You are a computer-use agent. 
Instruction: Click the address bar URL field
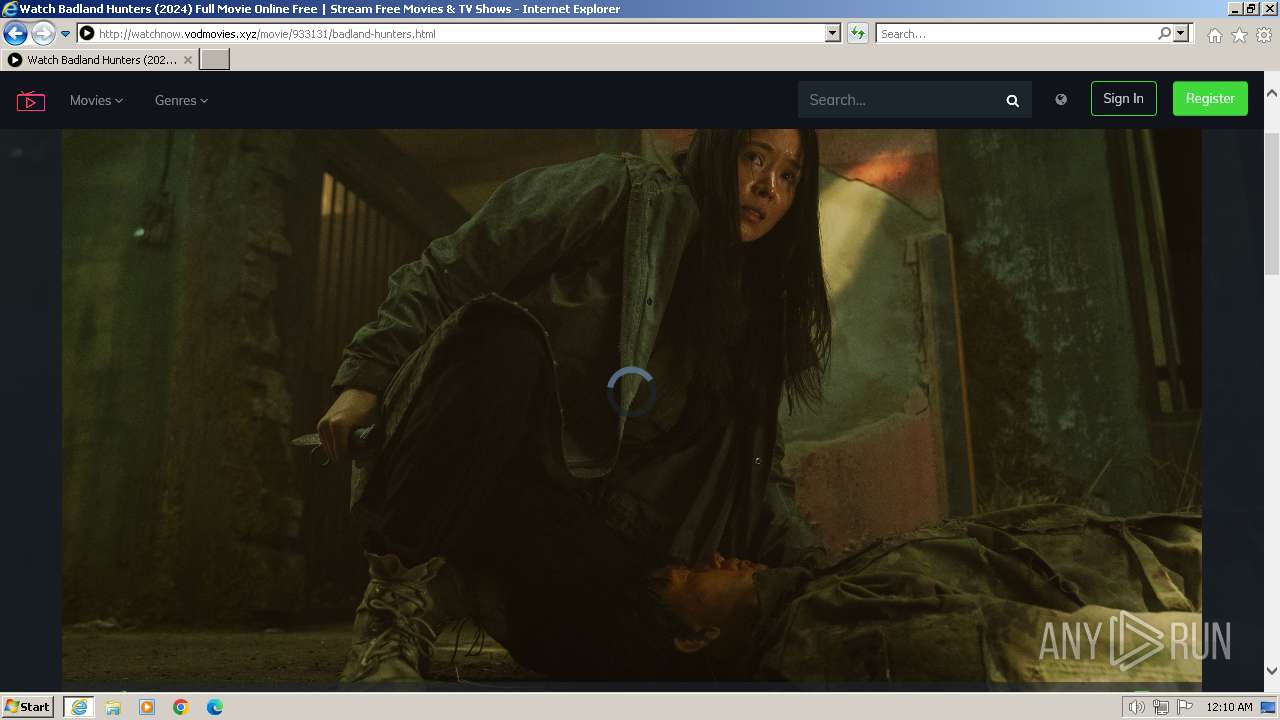460,33
